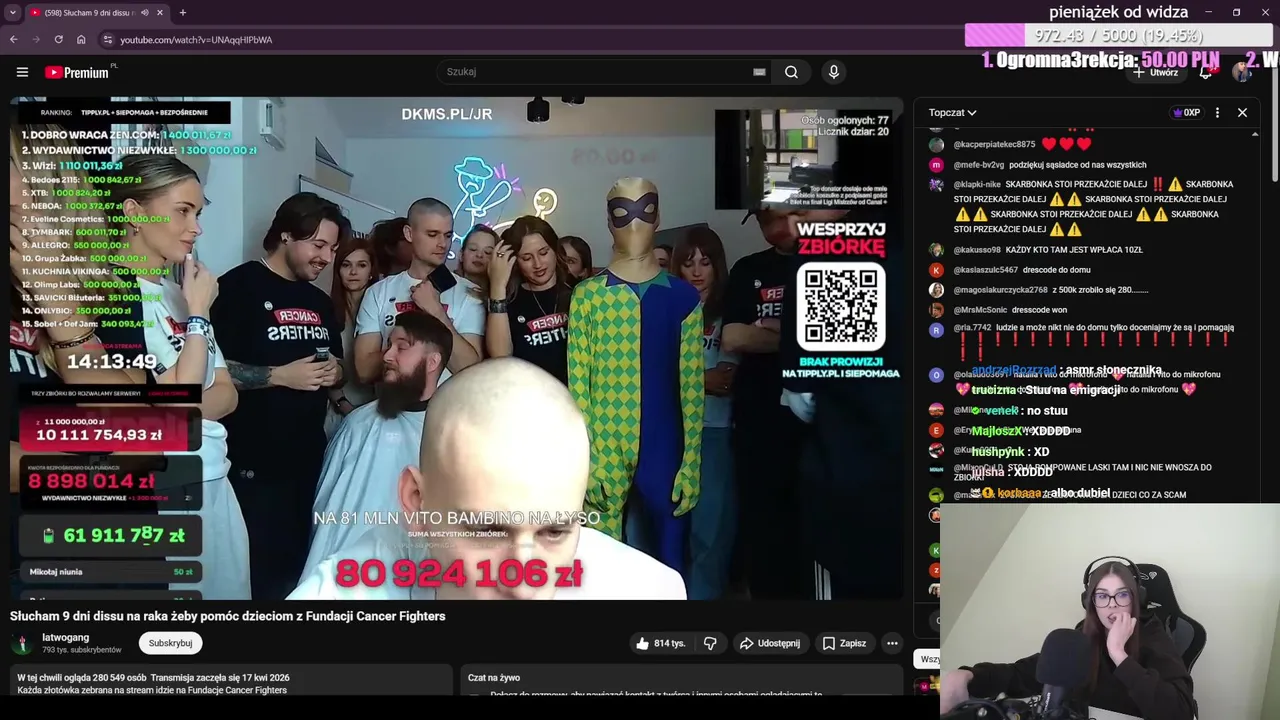Open latwogang channel avatar
1280x720 pixels.
(x=20, y=643)
